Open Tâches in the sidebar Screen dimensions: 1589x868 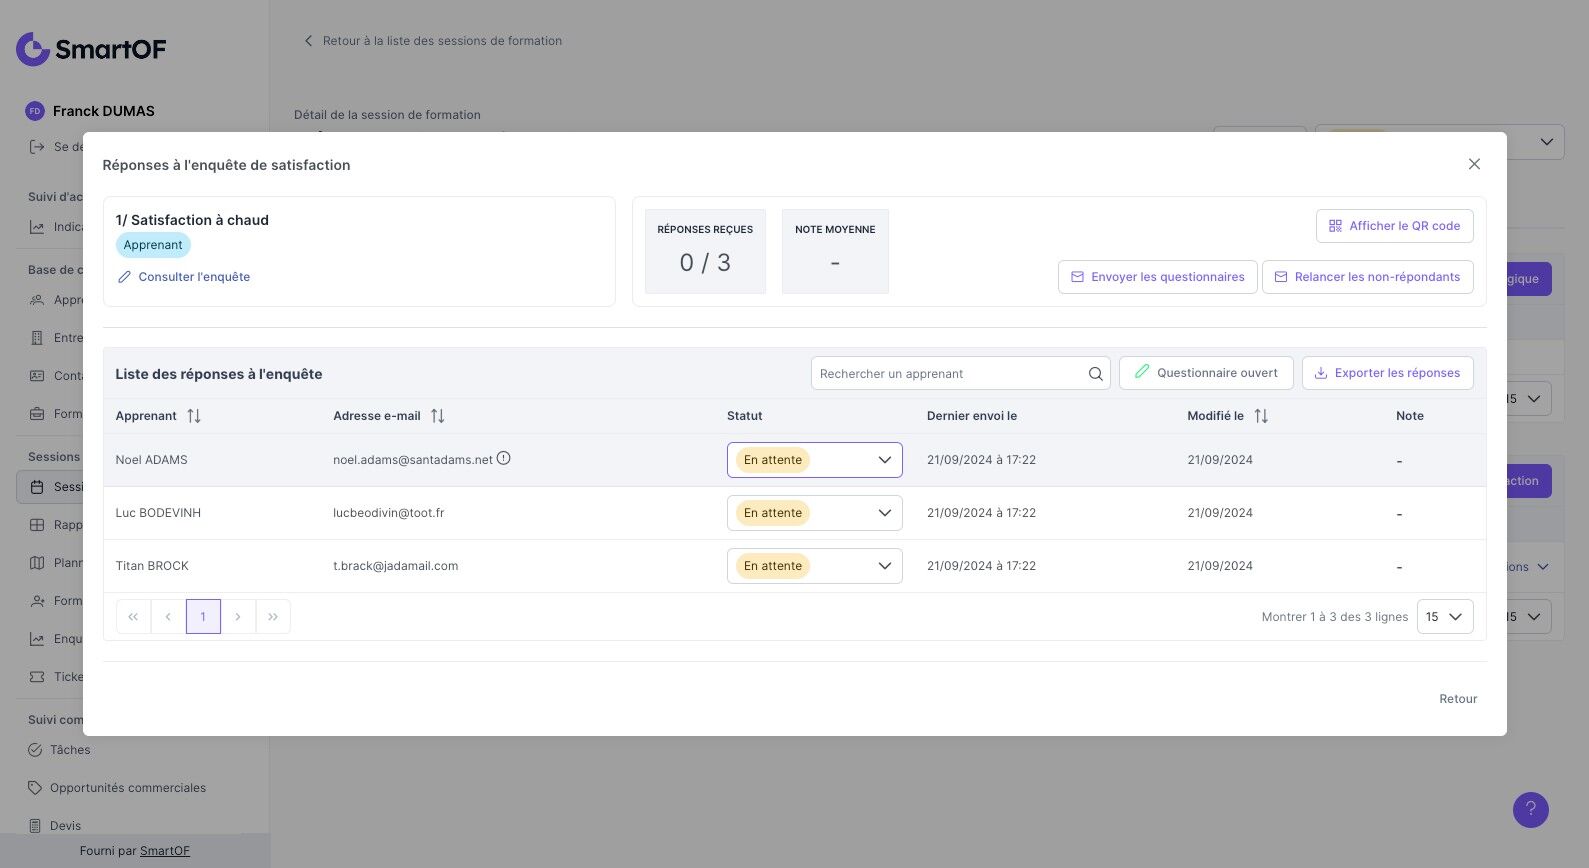tap(70, 750)
